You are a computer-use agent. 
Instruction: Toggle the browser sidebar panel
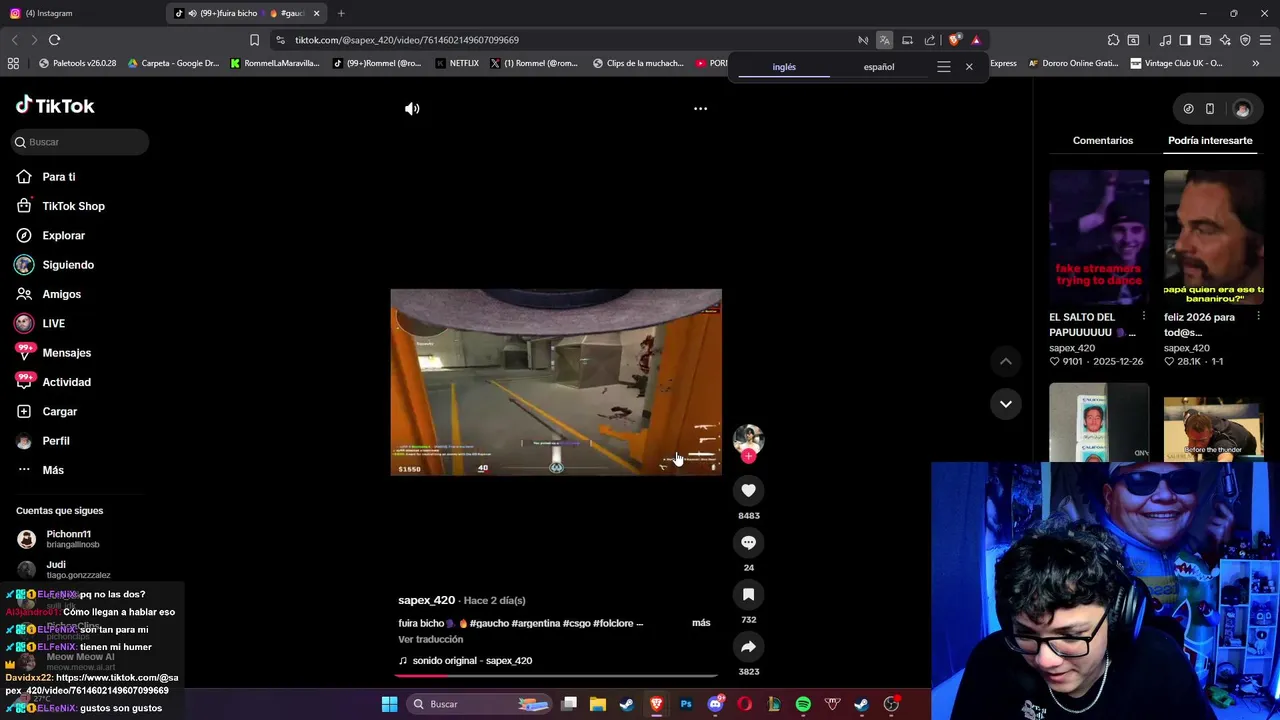(x=1185, y=40)
